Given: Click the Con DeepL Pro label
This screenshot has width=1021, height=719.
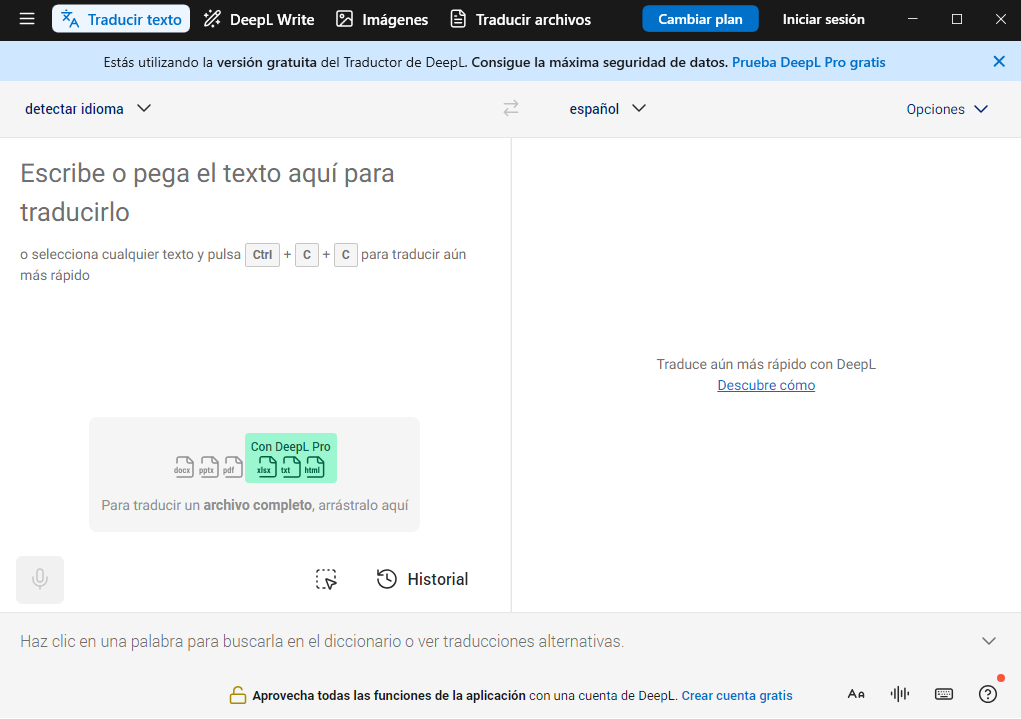Looking at the screenshot, I should click(290, 447).
